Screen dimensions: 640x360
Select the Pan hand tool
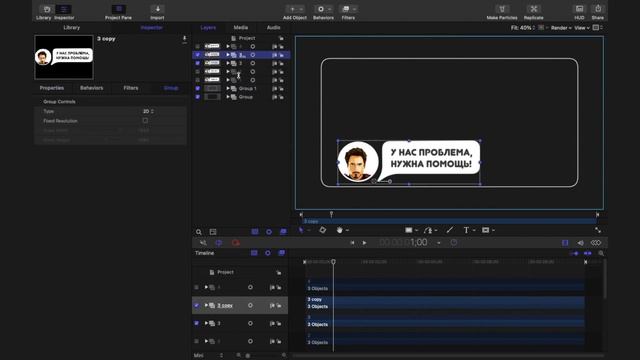[x=340, y=230]
